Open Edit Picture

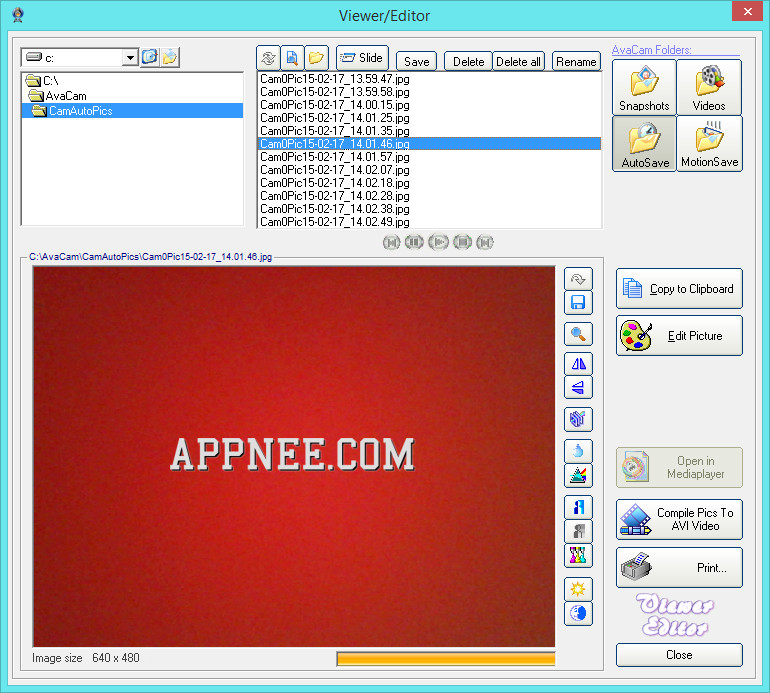click(x=679, y=336)
